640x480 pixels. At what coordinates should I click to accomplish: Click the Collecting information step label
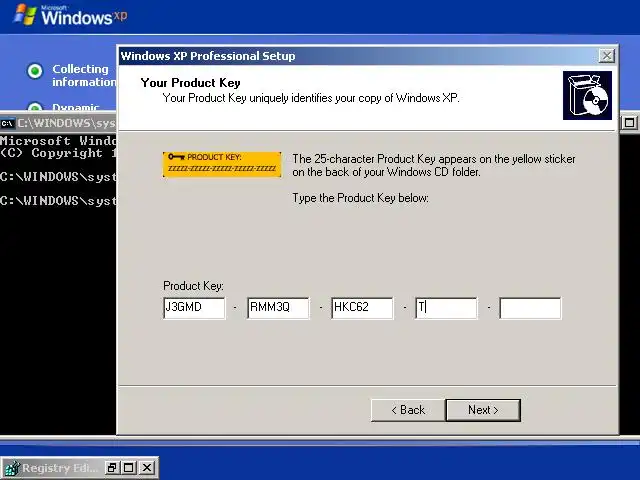tap(84, 76)
